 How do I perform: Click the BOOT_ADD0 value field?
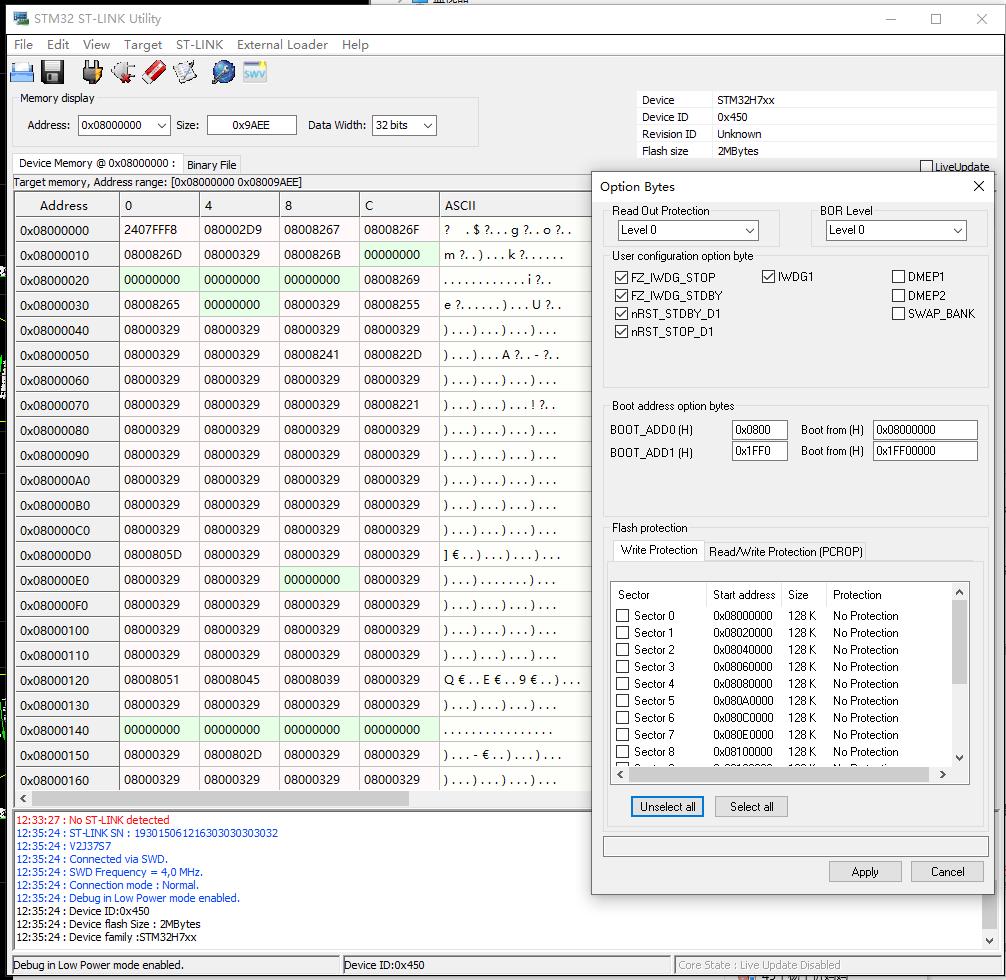click(x=760, y=430)
